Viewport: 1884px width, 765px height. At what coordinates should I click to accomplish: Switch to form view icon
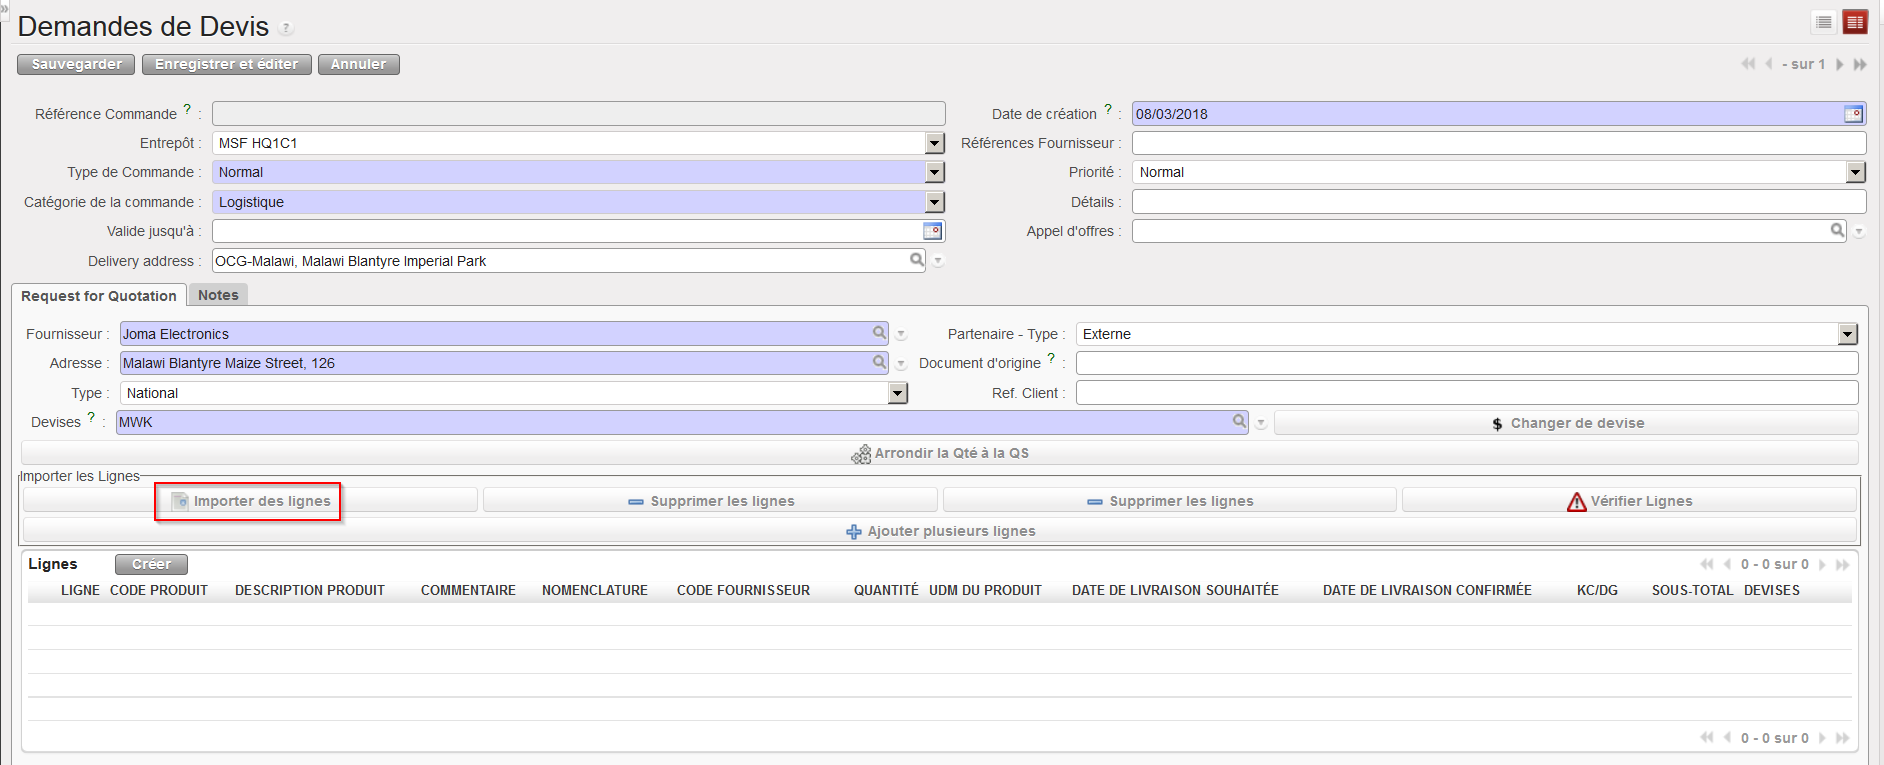click(1855, 22)
